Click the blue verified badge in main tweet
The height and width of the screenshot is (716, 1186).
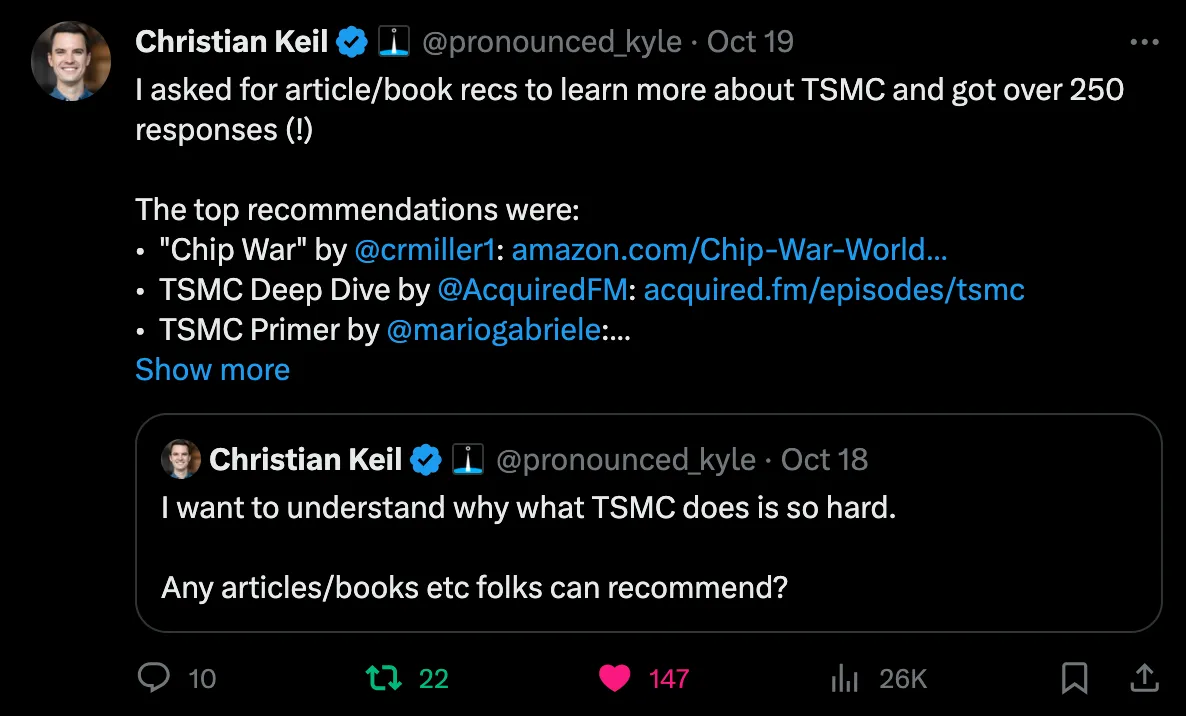coord(352,42)
